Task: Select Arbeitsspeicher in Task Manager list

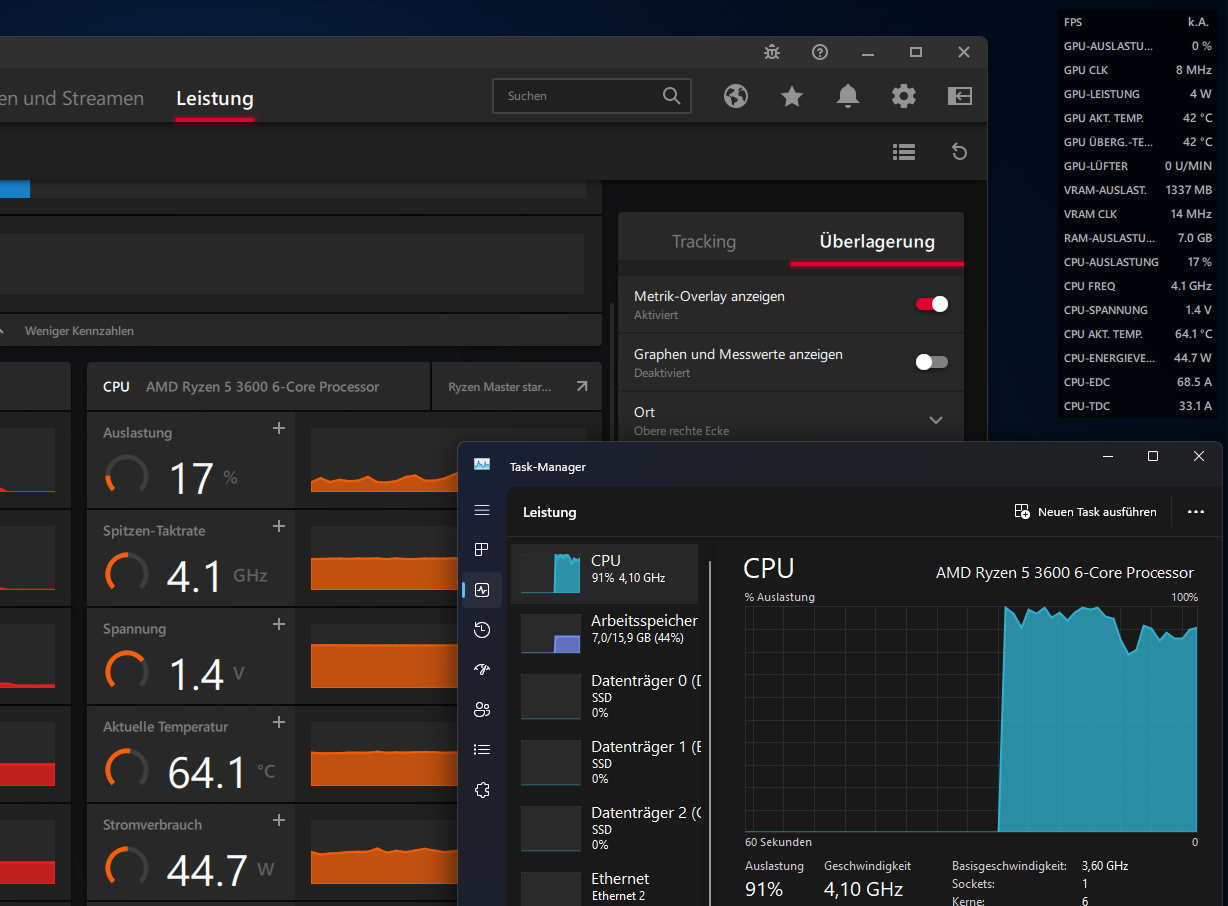Action: point(605,634)
